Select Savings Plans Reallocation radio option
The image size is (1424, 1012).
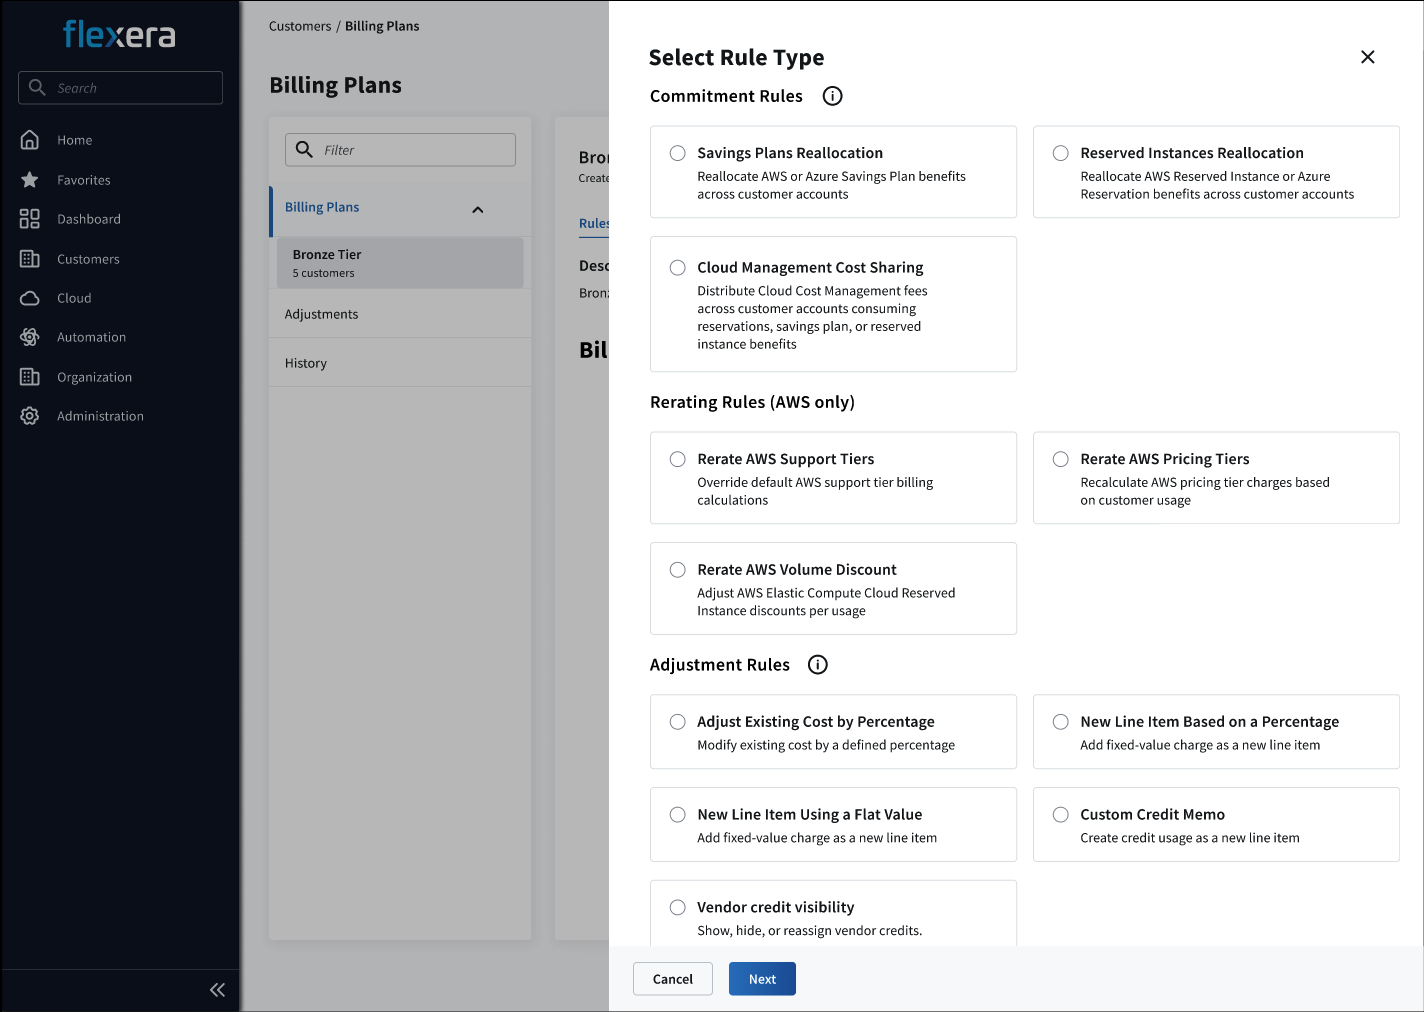point(678,153)
